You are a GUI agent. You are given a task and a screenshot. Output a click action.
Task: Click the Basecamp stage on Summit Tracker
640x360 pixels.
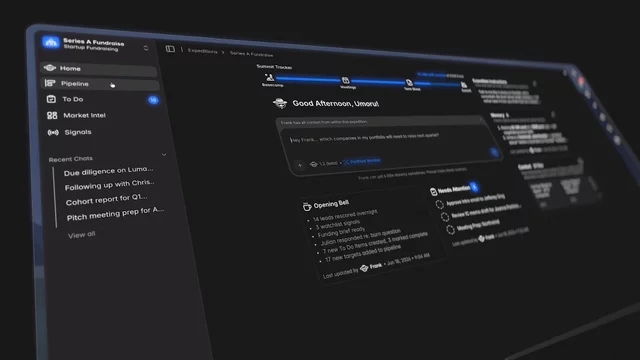pyautogui.click(x=270, y=79)
